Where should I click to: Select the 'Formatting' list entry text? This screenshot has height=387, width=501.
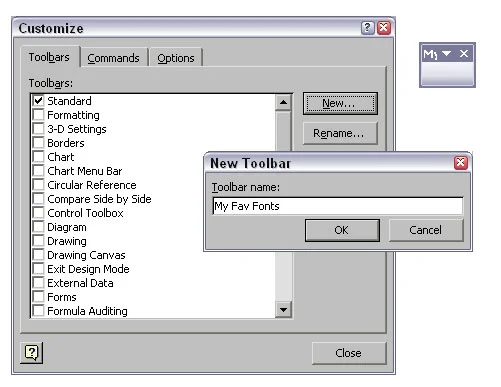(73, 115)
